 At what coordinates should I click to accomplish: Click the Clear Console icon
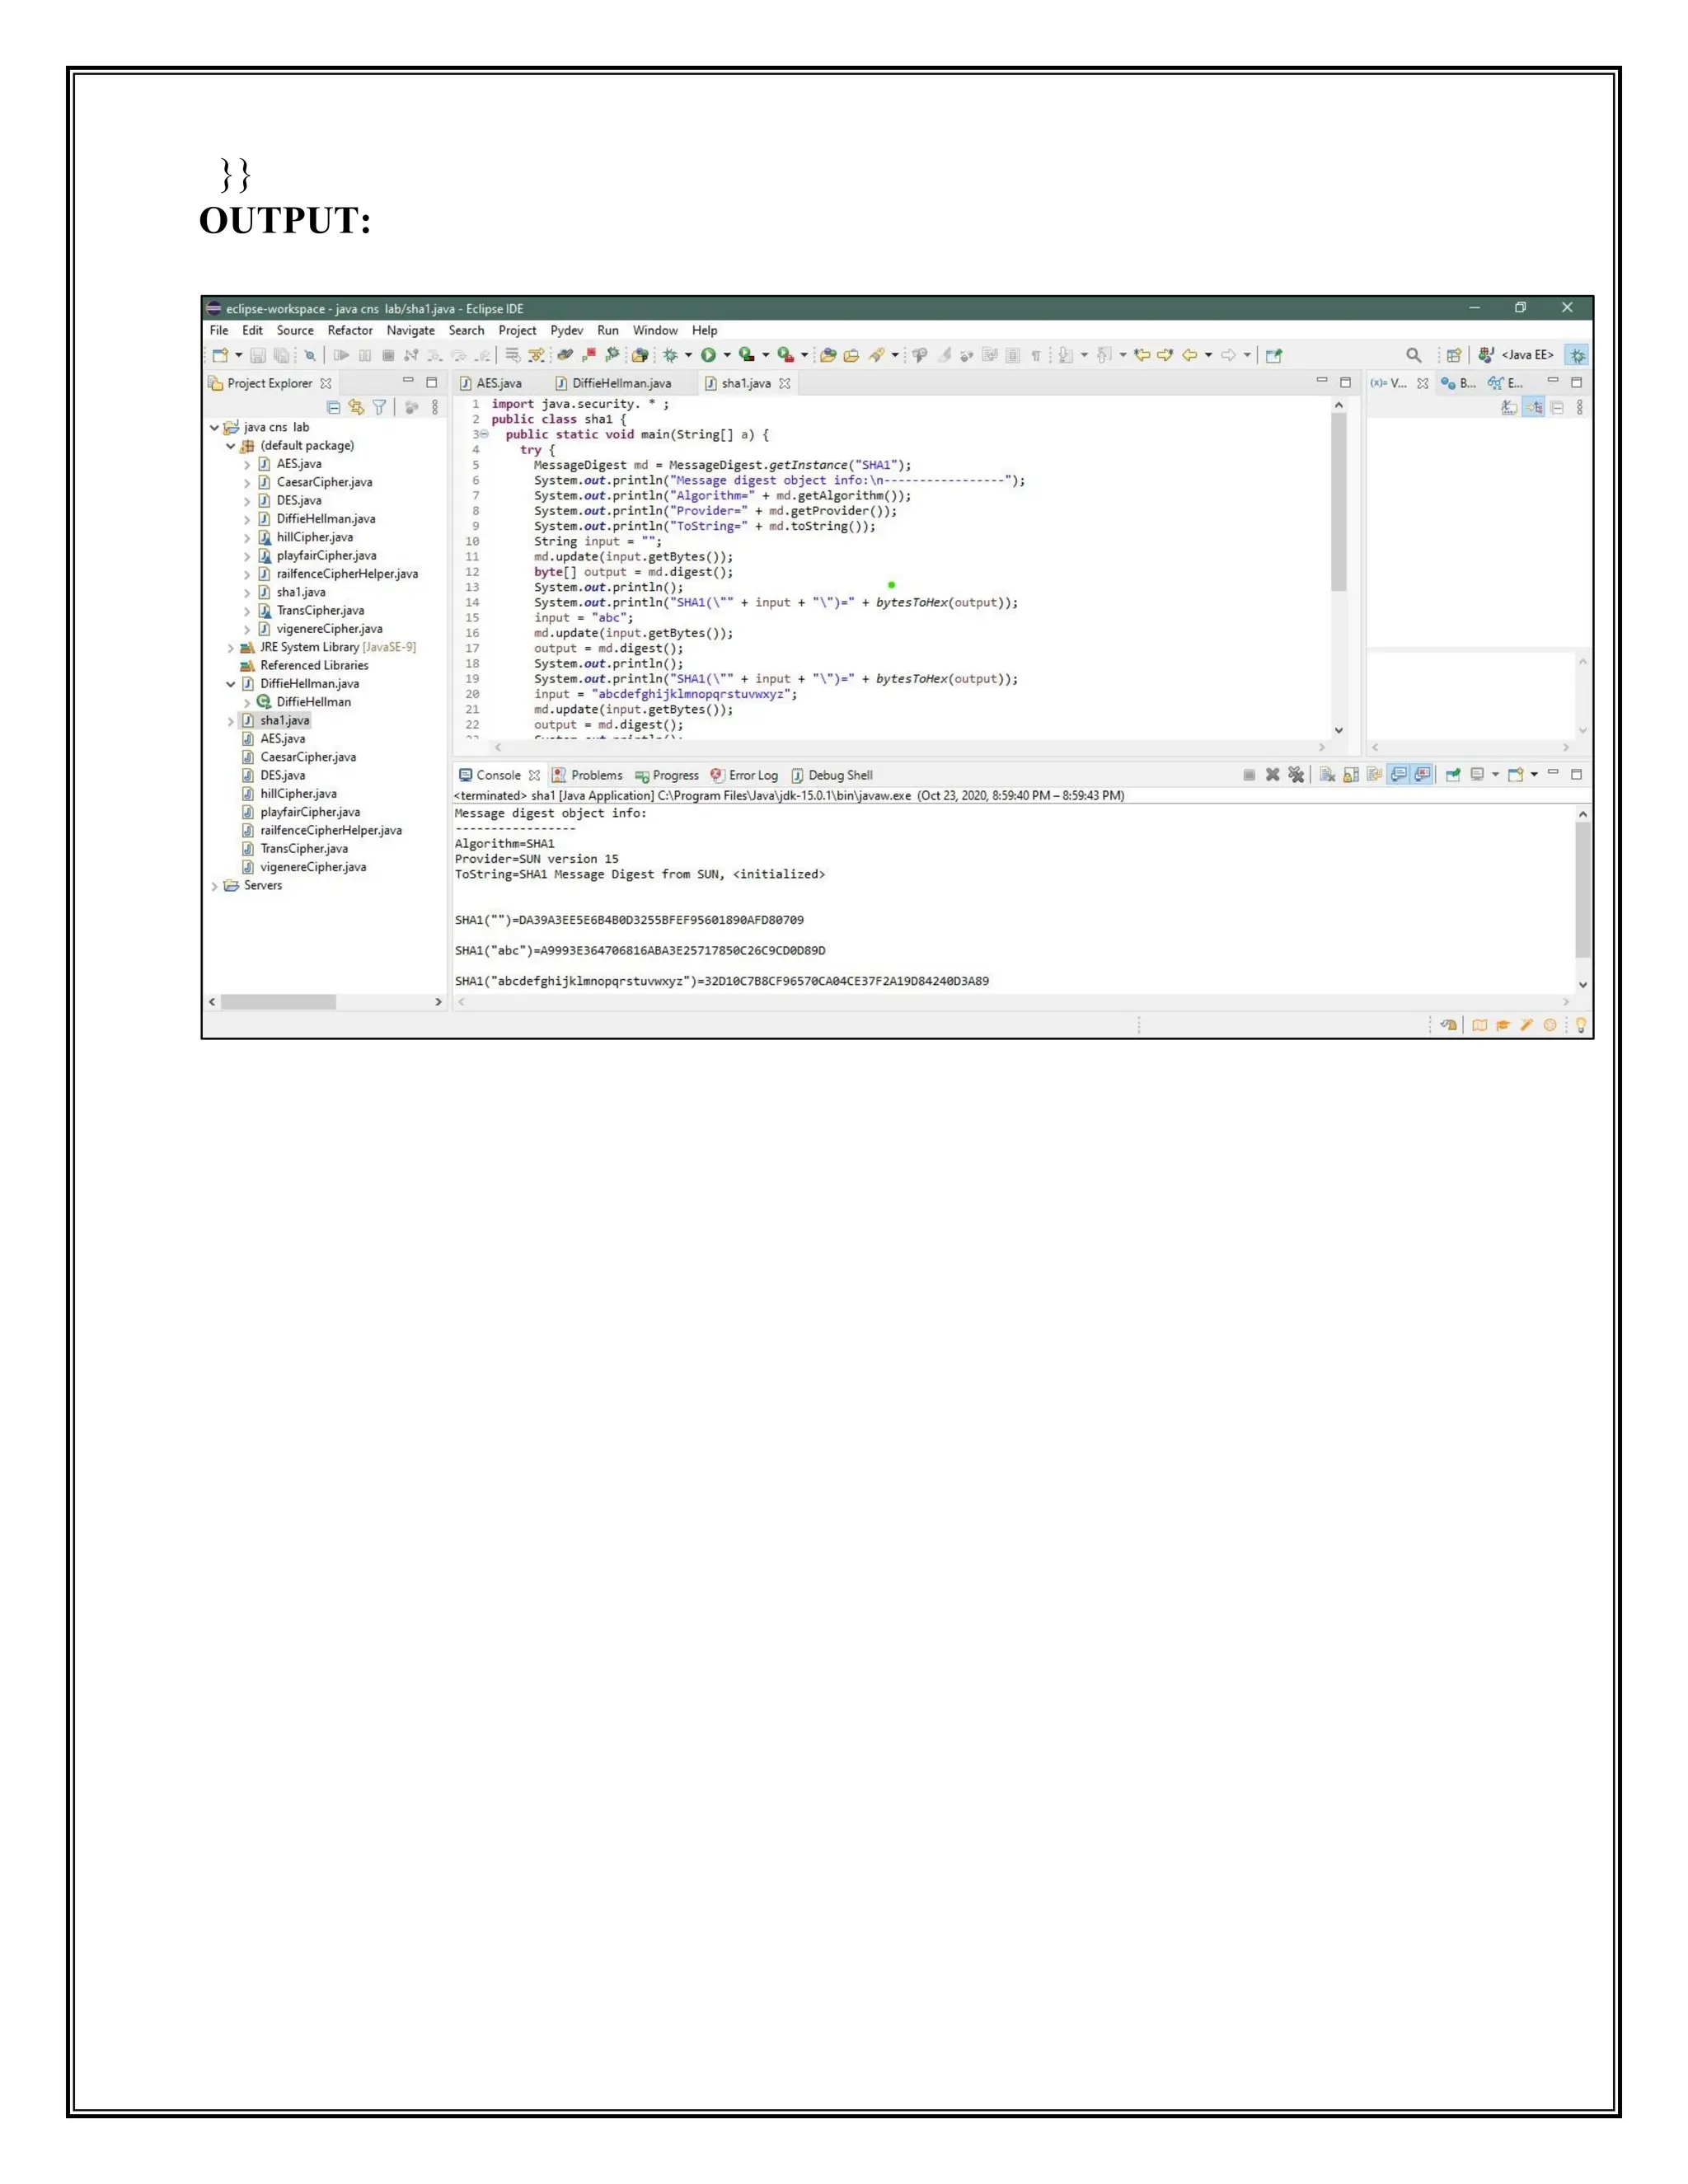tap(1327, 775)
